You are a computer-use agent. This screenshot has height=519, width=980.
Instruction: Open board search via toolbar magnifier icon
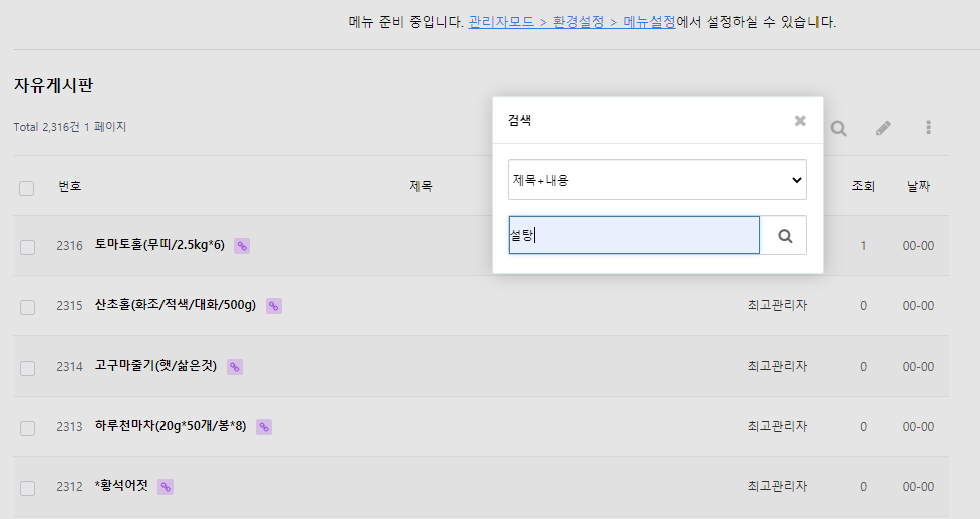(839, 128)
